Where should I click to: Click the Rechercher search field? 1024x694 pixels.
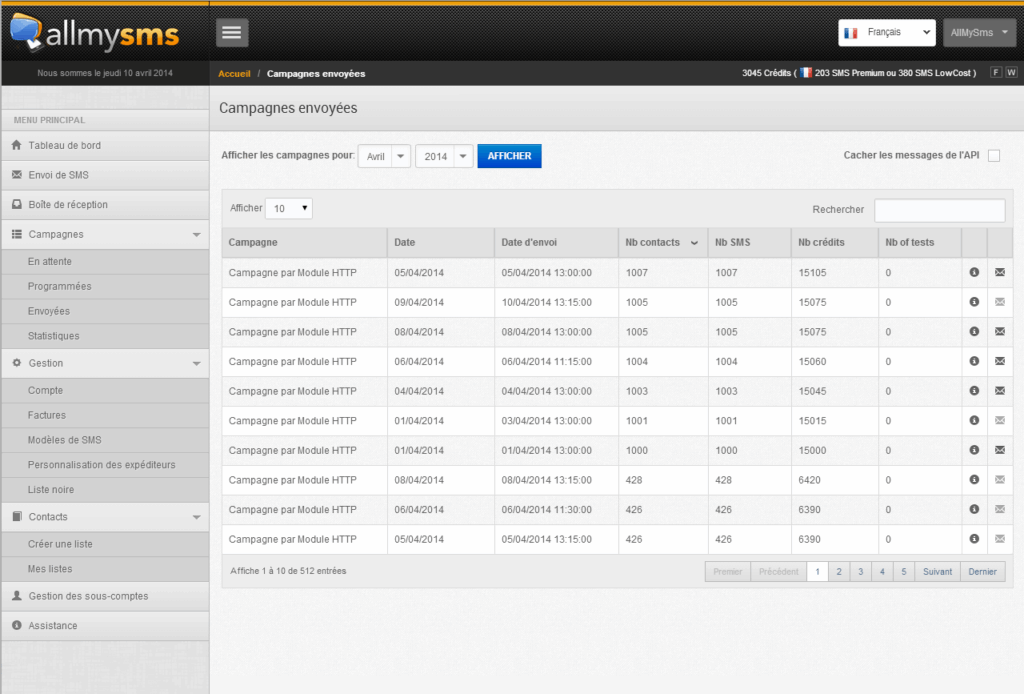[939, 210]
